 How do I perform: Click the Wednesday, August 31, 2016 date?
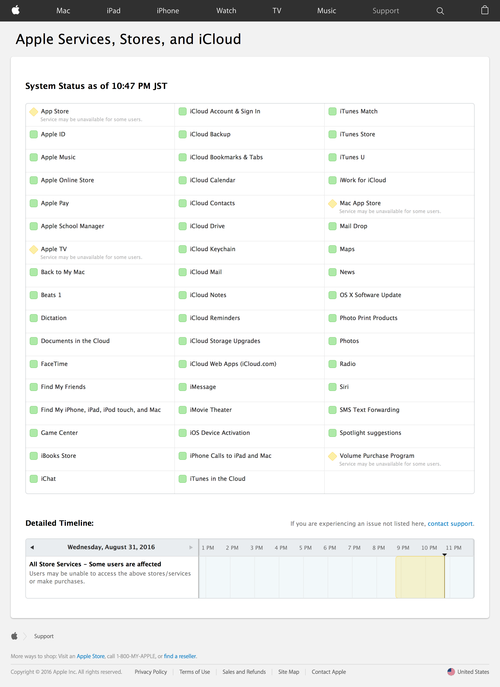pos(111,547)
